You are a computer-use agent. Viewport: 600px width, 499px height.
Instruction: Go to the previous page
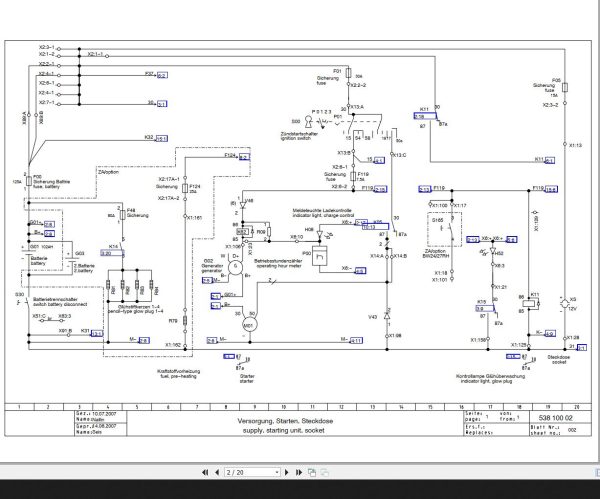click(217, 472)
